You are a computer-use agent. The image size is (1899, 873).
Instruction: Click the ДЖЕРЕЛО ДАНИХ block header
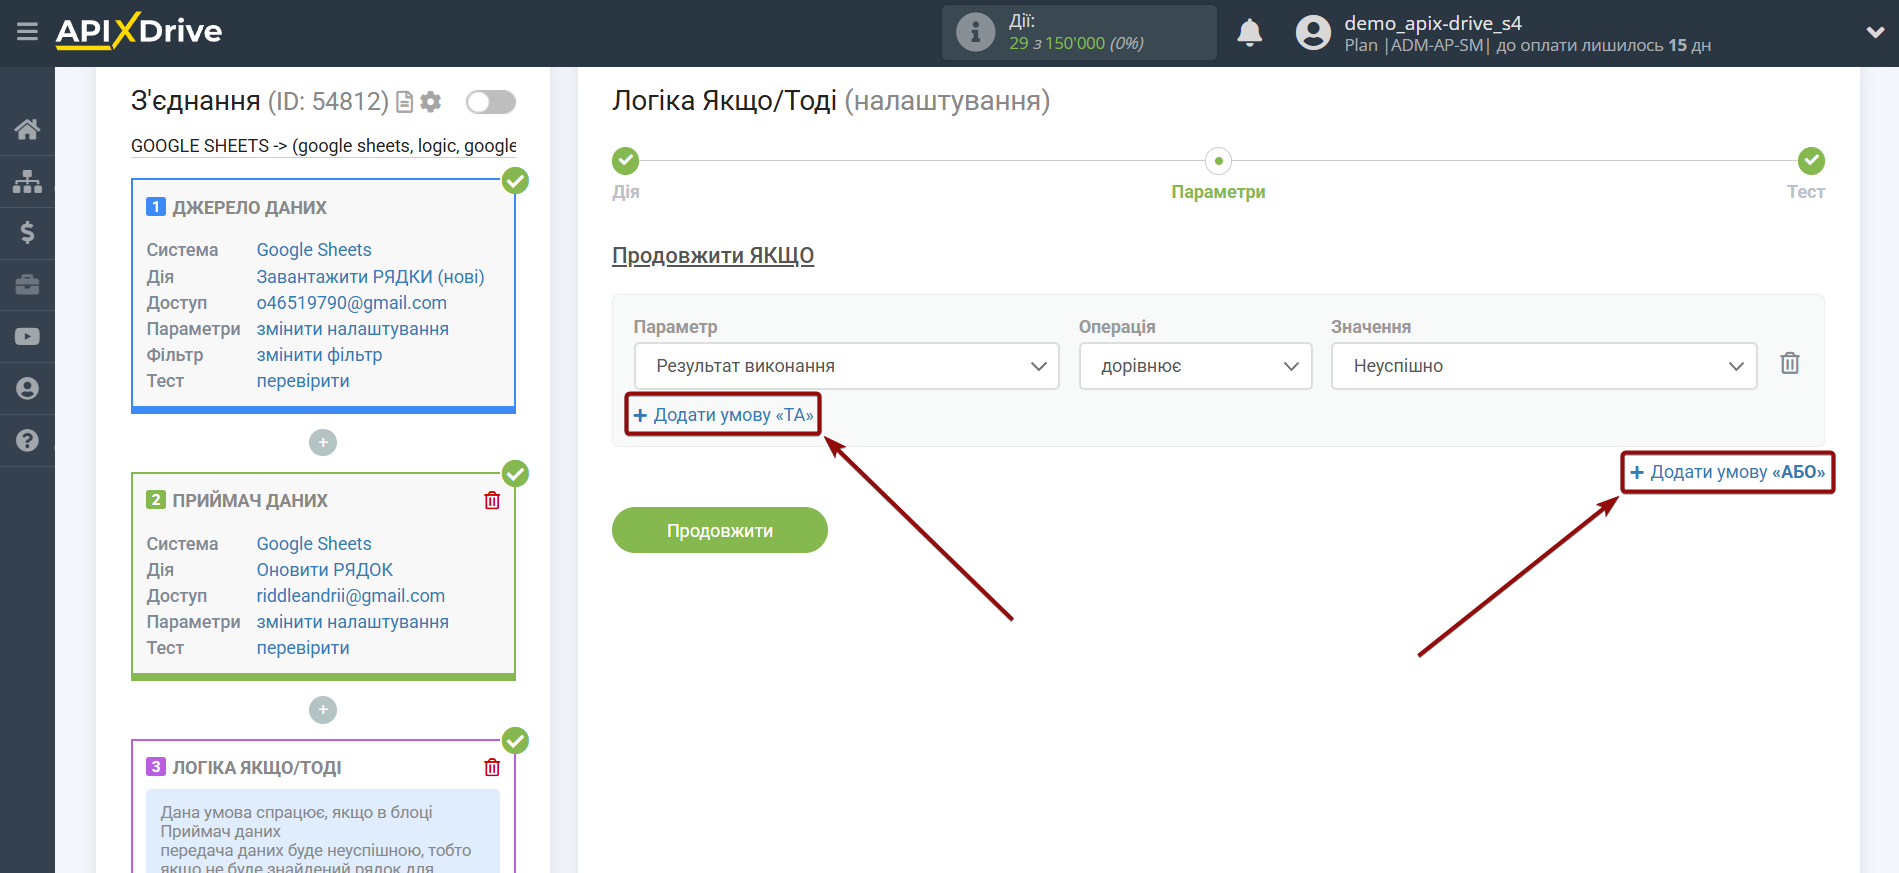pyautogui.click(x=250, y=208)
